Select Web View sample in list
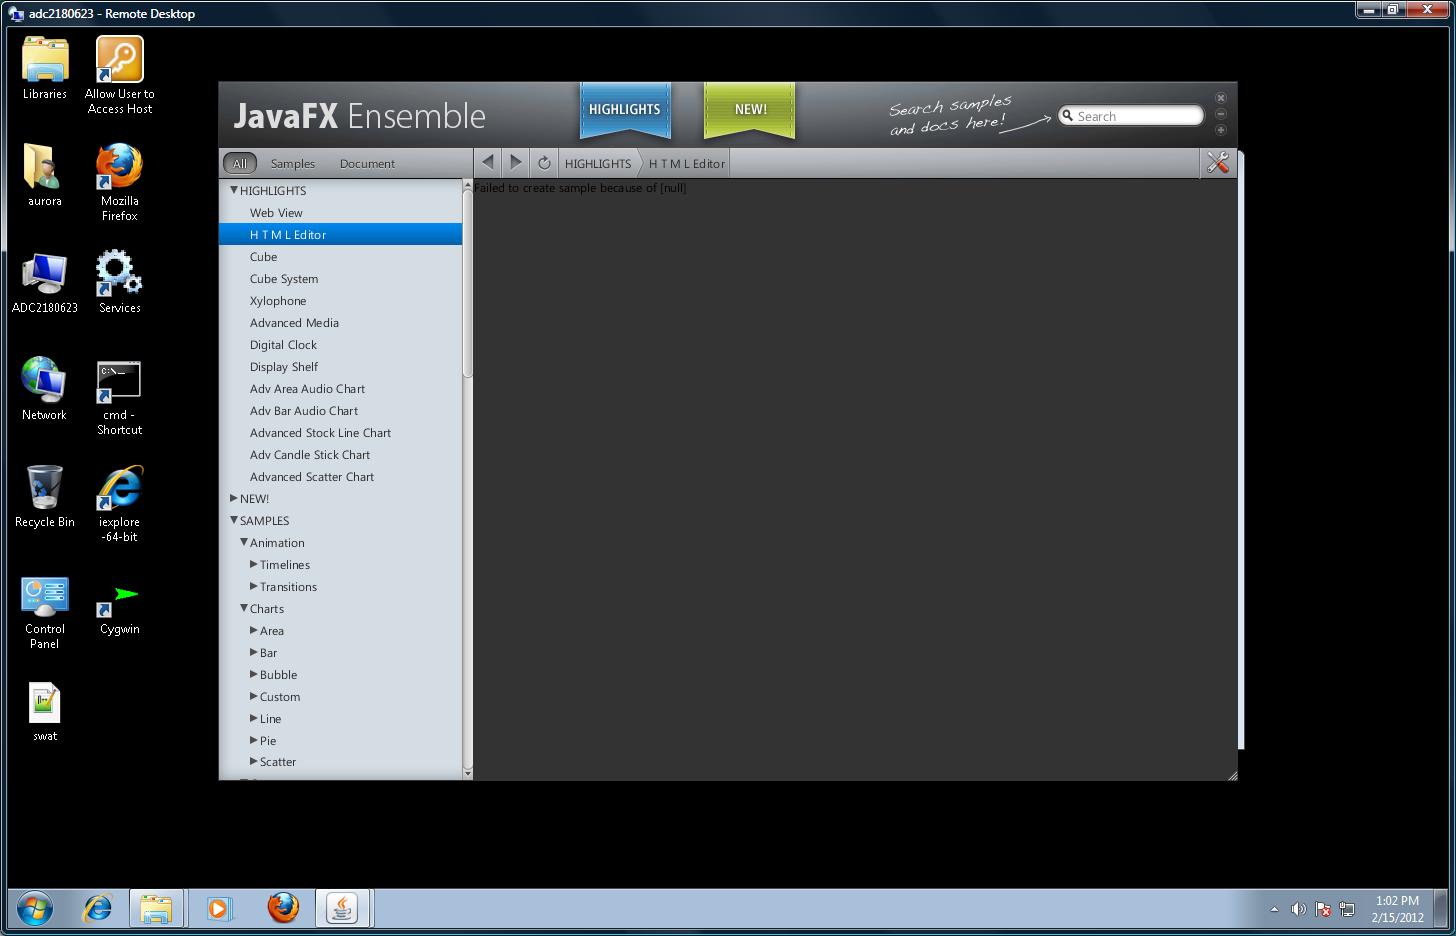The height and width of the screenshot is (936, 1456). (x=276, y=213)
